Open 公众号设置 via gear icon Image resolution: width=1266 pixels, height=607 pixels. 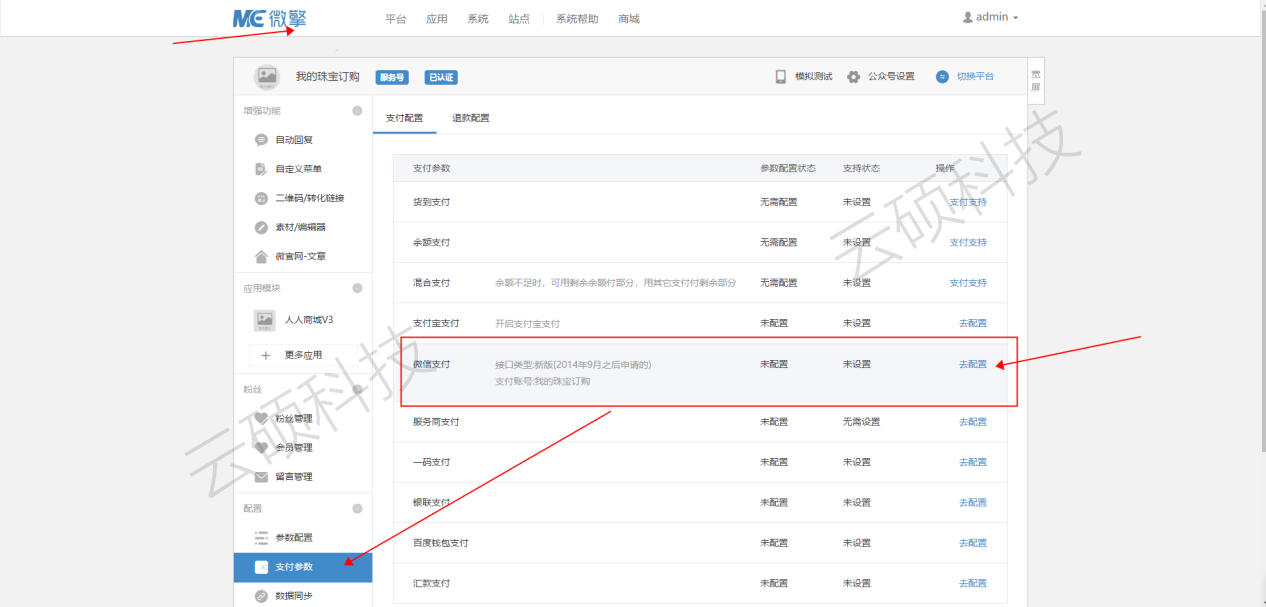(853, 77)
